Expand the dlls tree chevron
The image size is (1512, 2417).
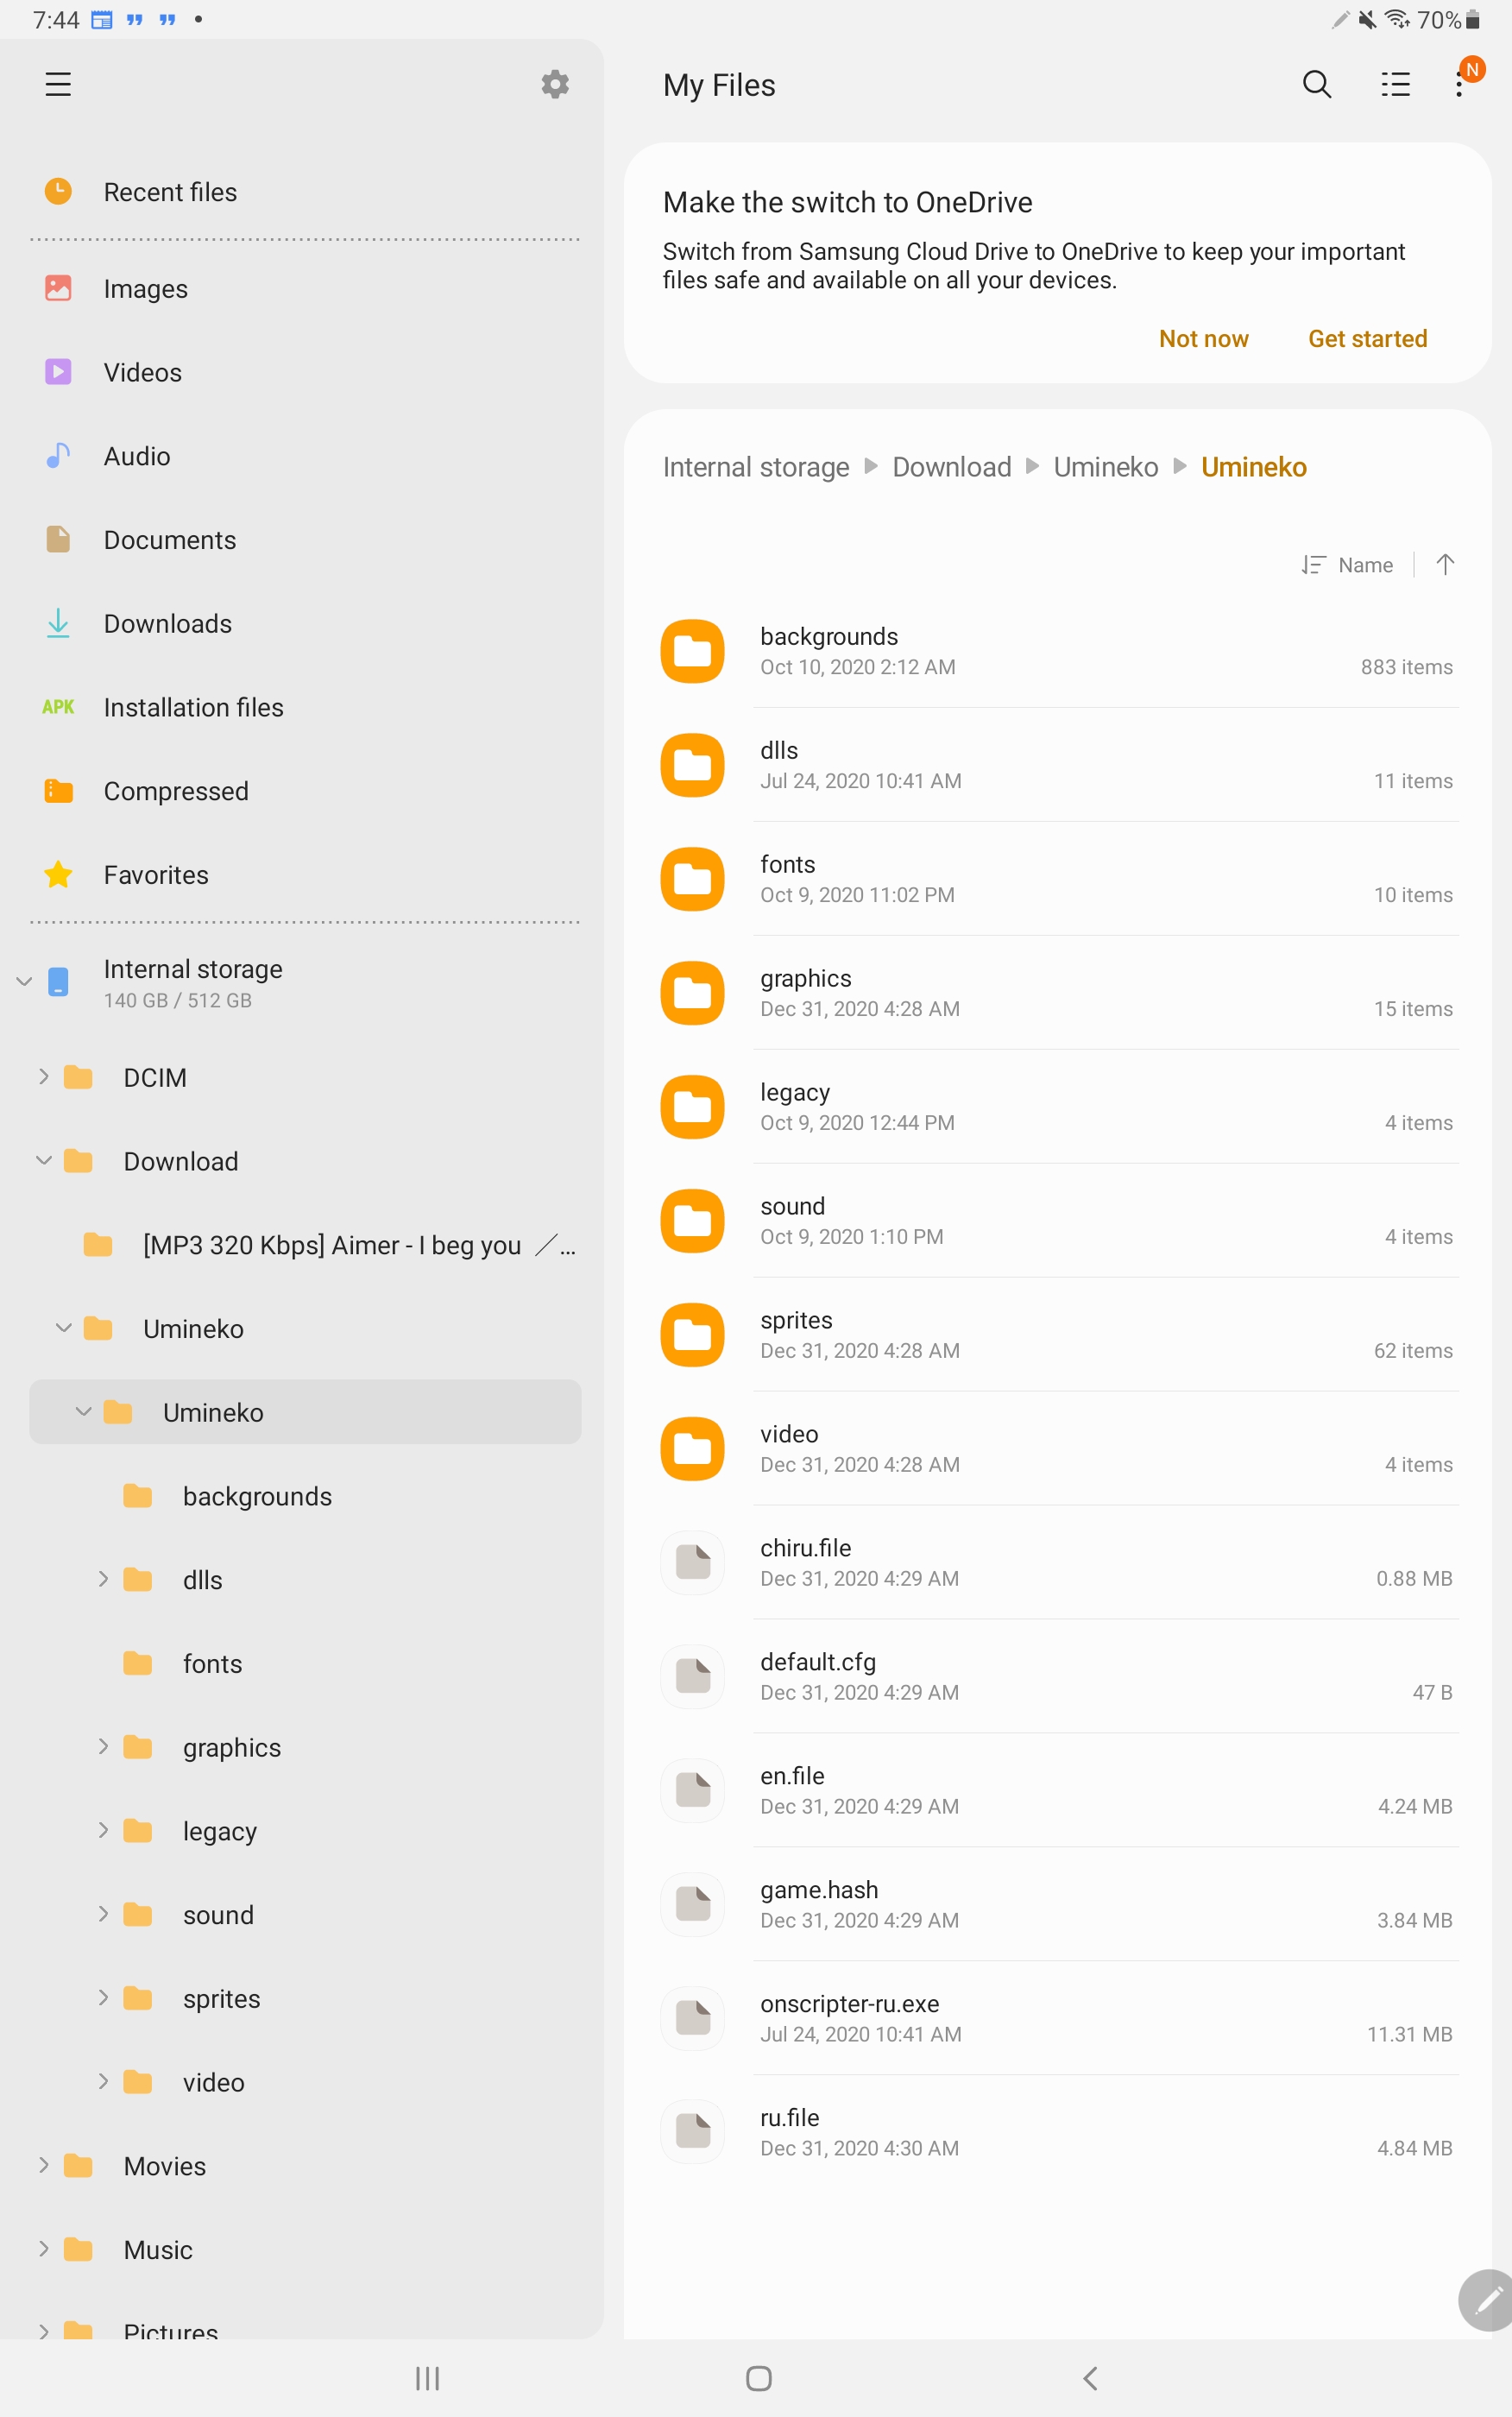coord(103,1579)
